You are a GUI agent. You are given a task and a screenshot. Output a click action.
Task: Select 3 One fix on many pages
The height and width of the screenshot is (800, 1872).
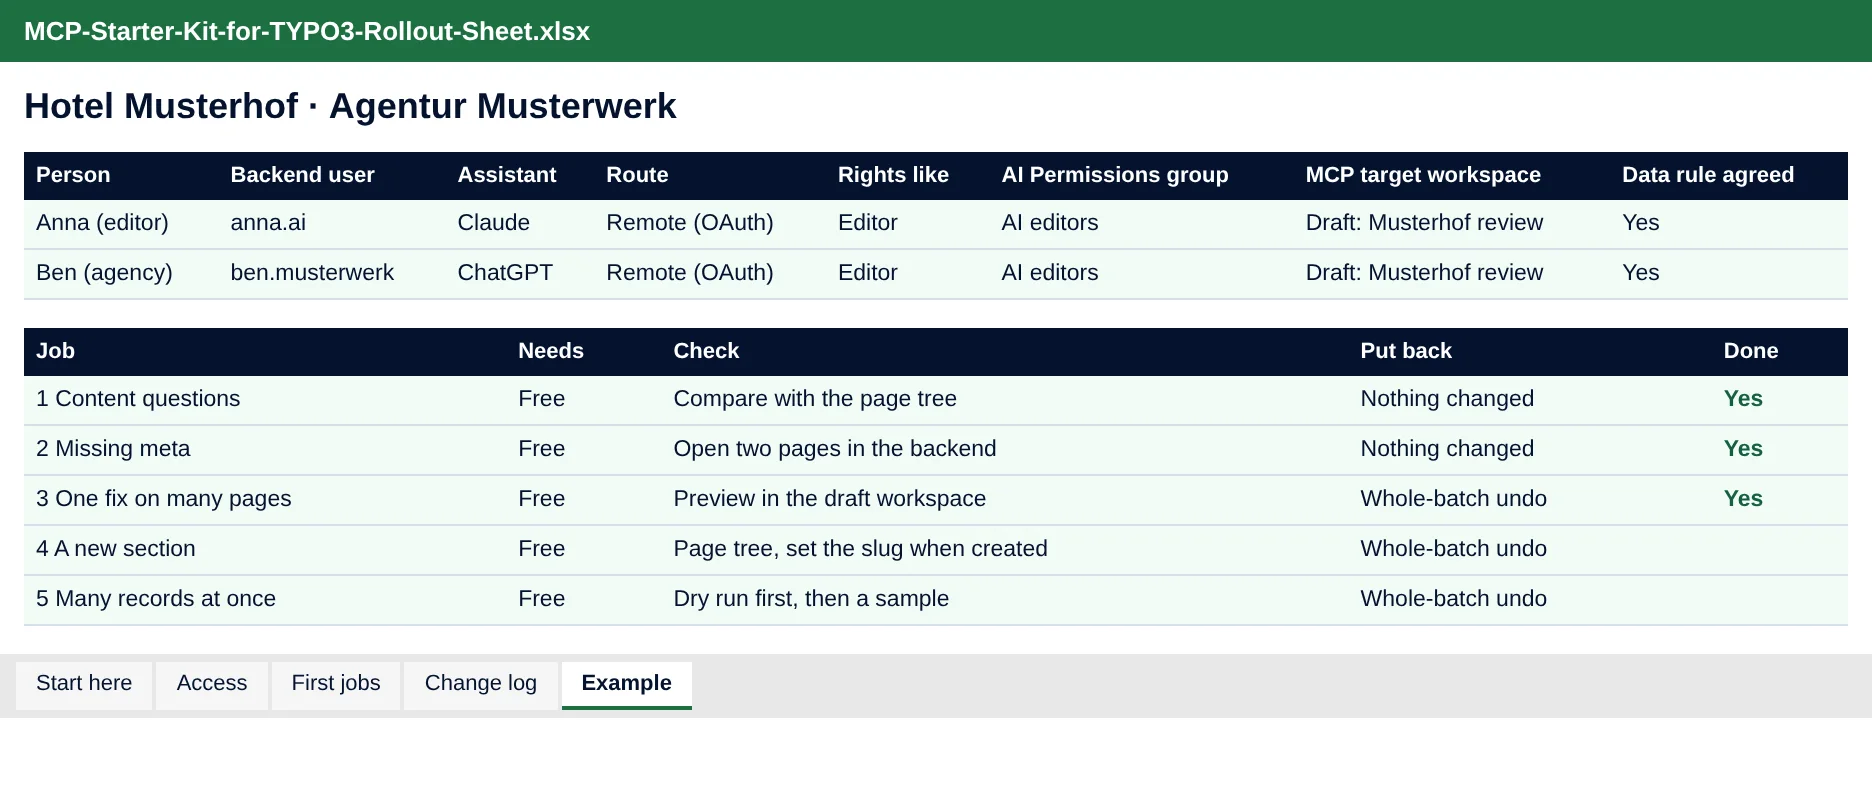164,499
